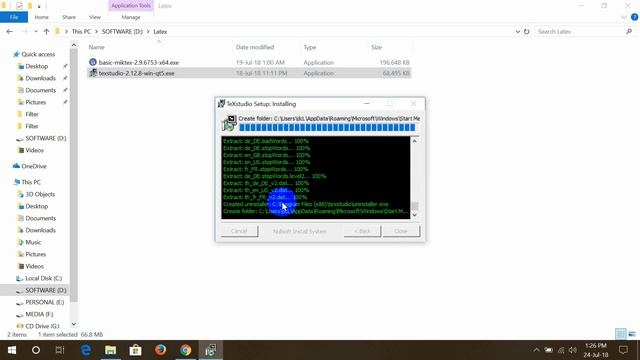Expand the ribbon chevron
Image resolution: width=640 pixels, height=360 pixels.
coord(624,17)
